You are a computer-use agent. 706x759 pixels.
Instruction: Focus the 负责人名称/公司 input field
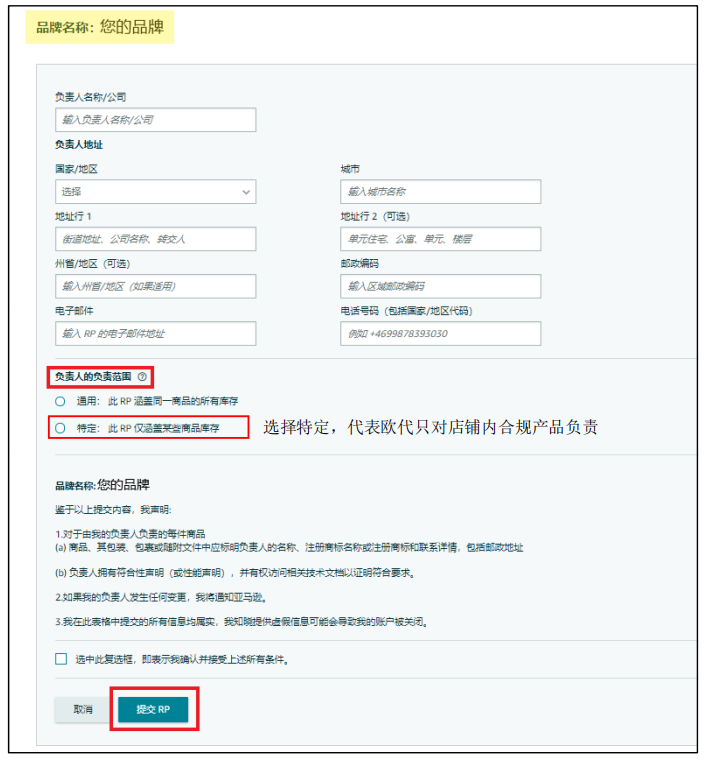click(155, 120)
